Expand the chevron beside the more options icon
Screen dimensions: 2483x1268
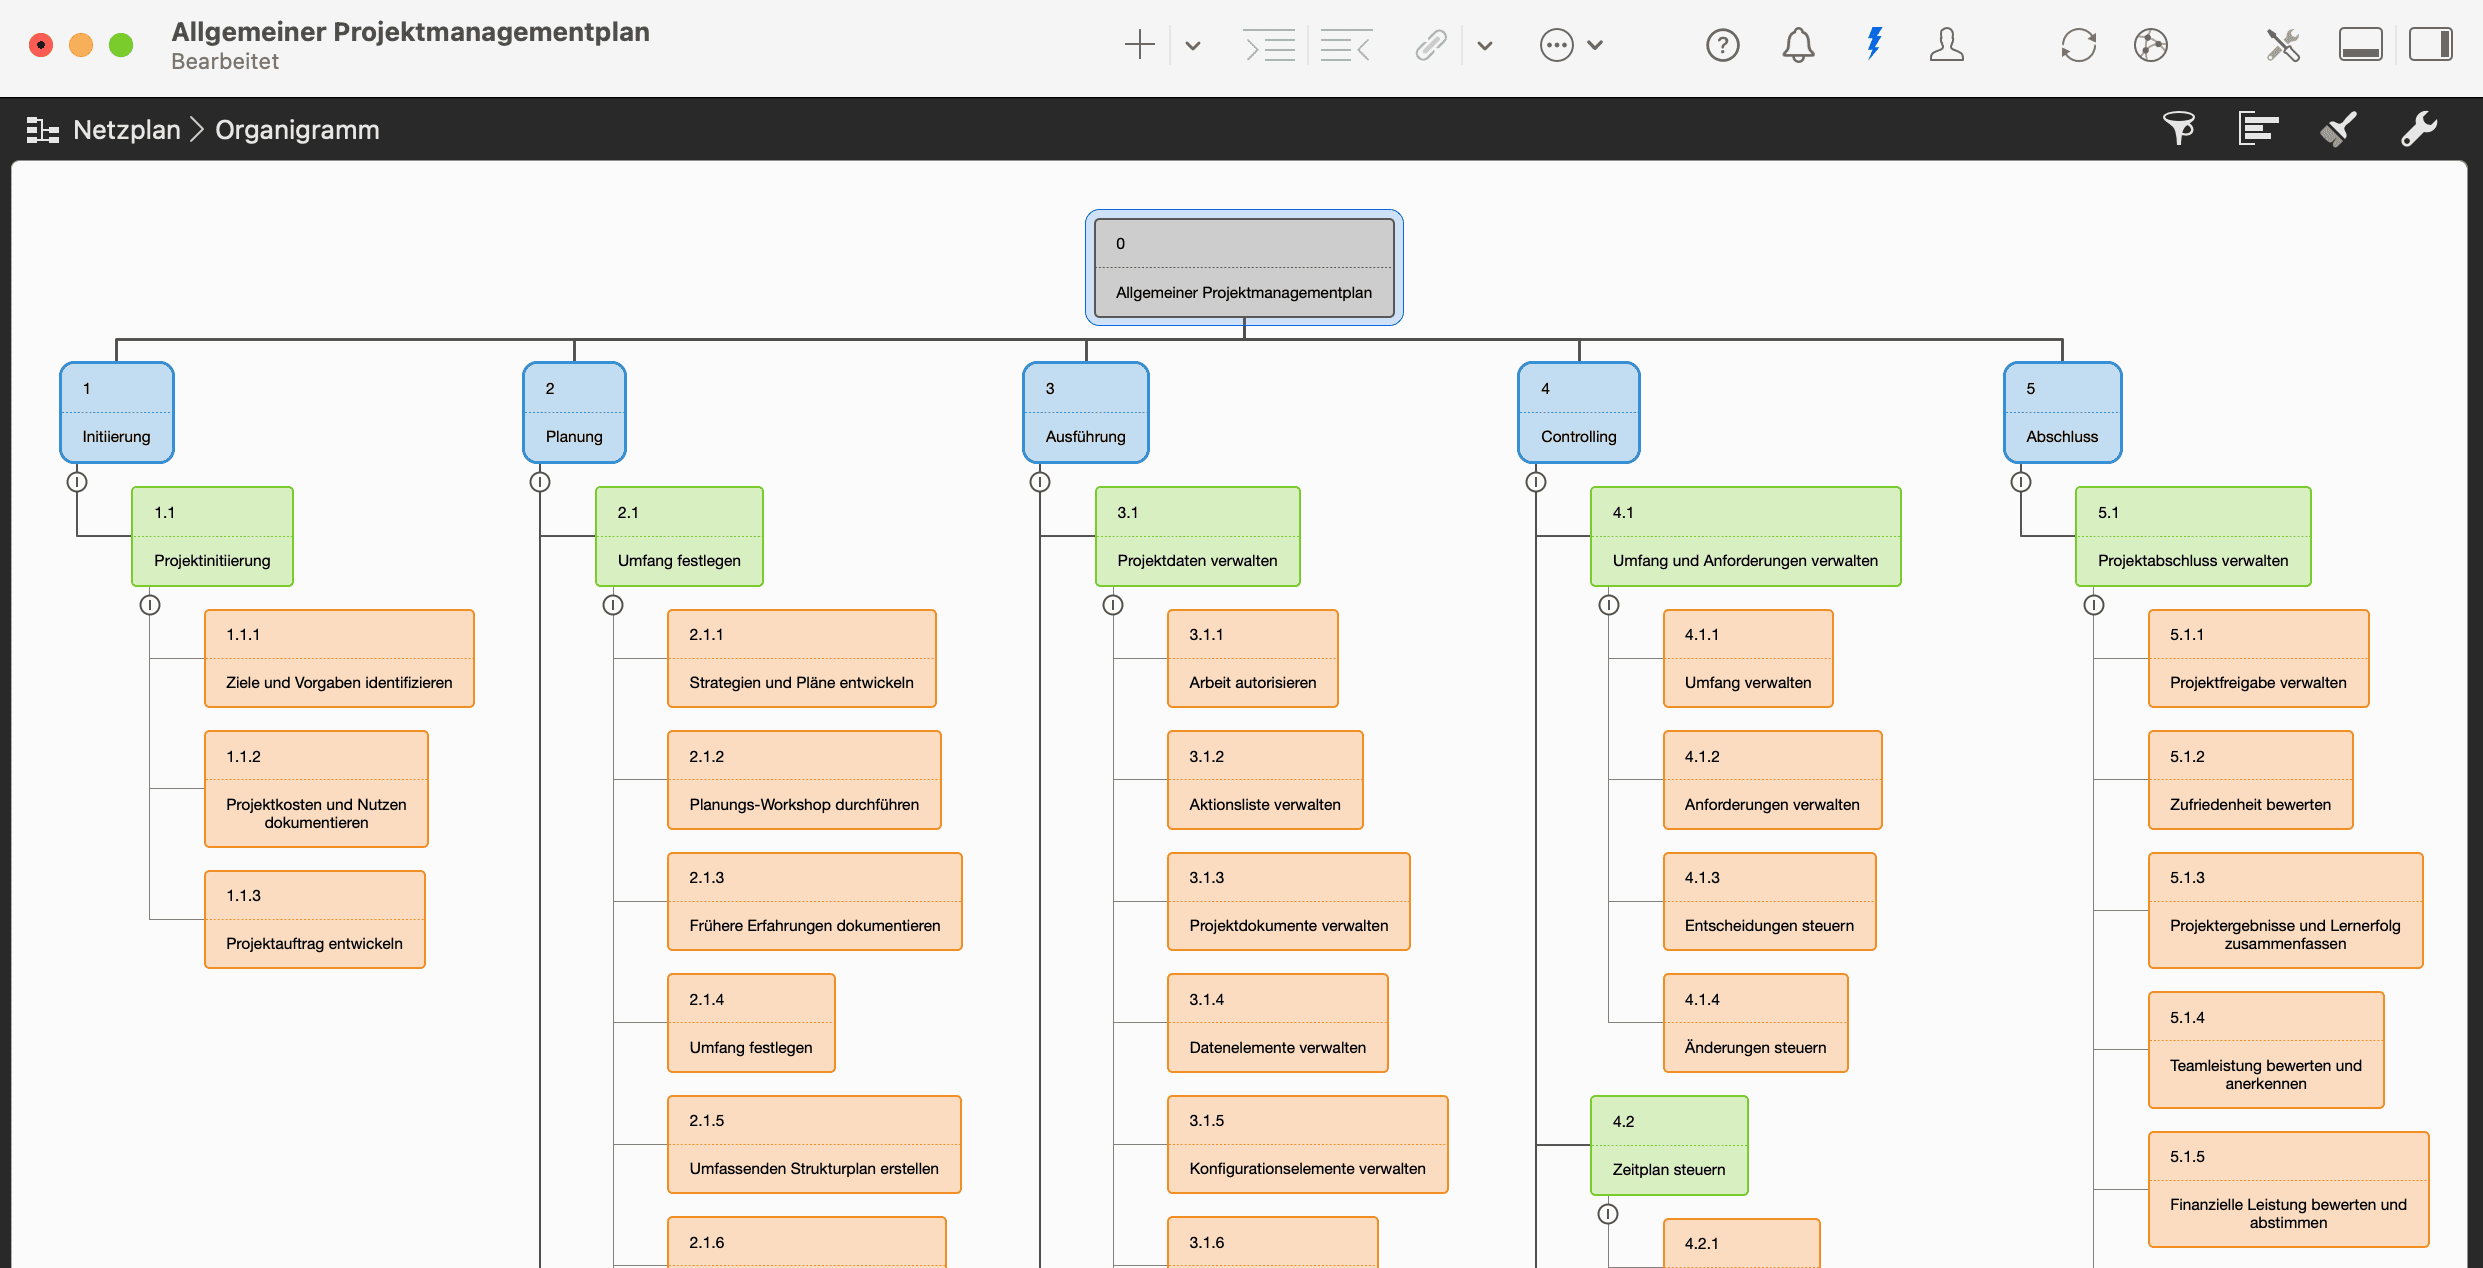point(1594,45)
